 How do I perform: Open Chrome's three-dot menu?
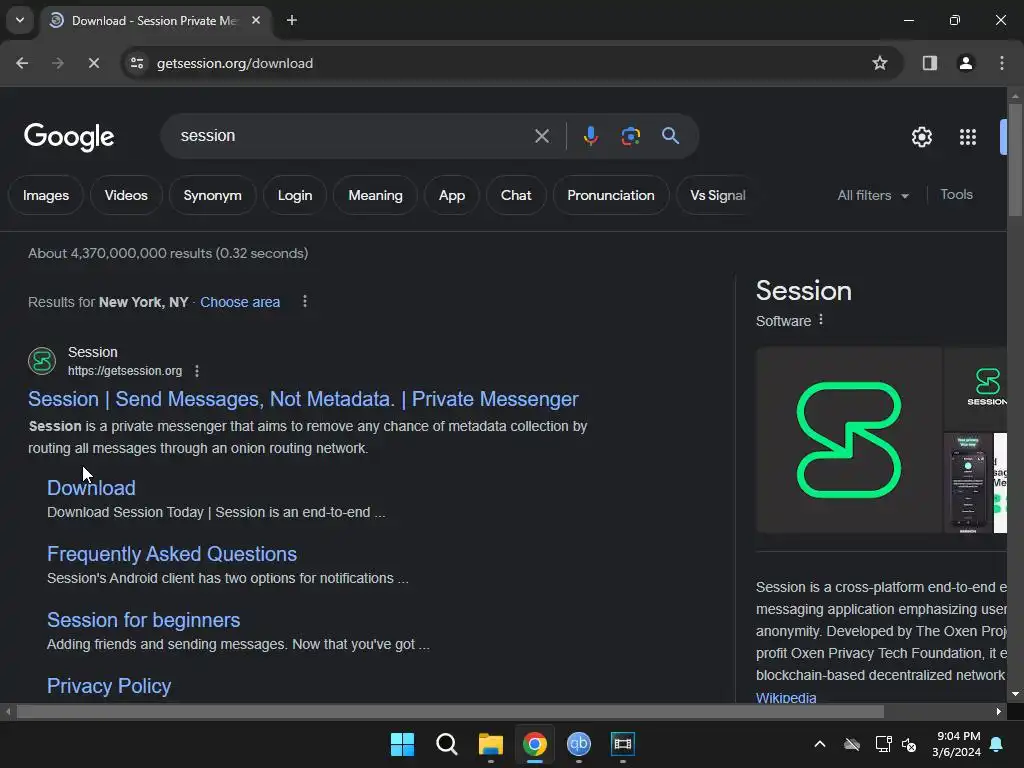[x=1002, y=63]
